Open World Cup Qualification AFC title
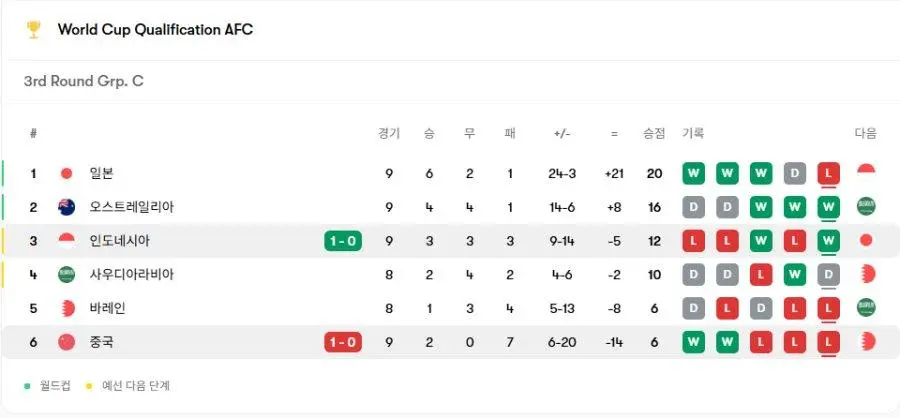Screen dimensions: 900x418 pyautogui.click(x=155, y=30)
